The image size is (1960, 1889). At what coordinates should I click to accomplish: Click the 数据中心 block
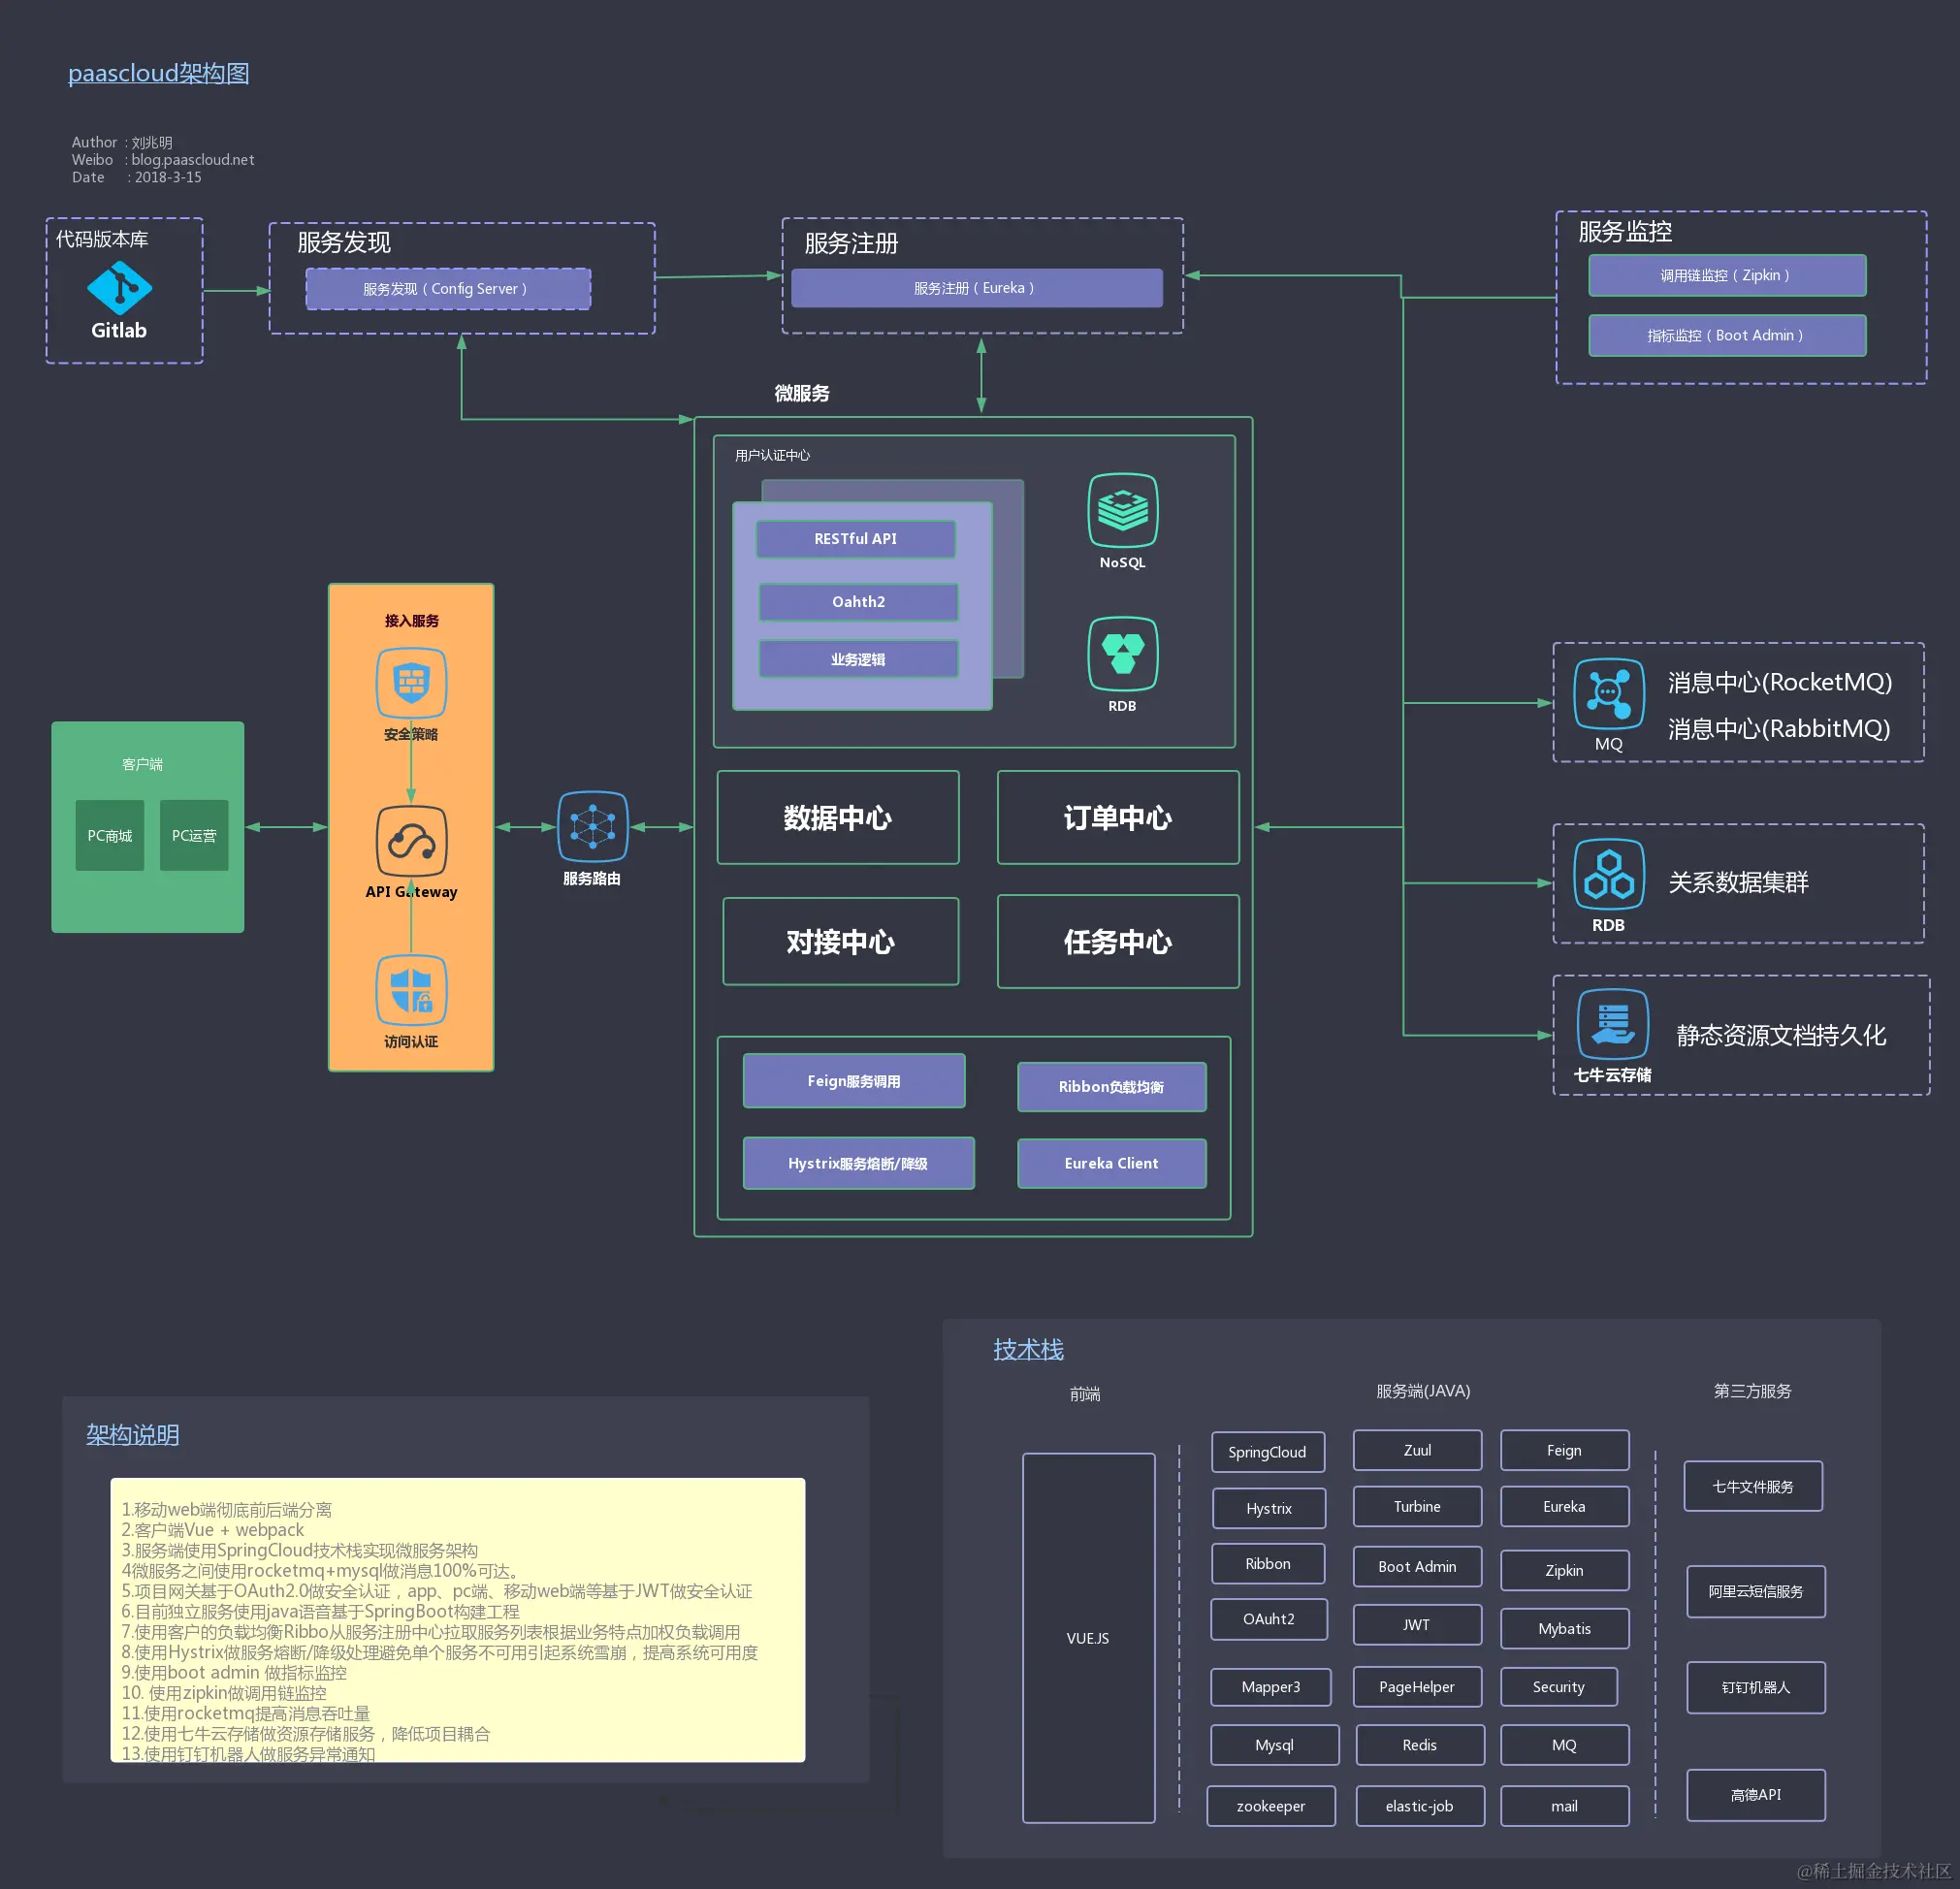pyautogui.click(x=837, y=817)
